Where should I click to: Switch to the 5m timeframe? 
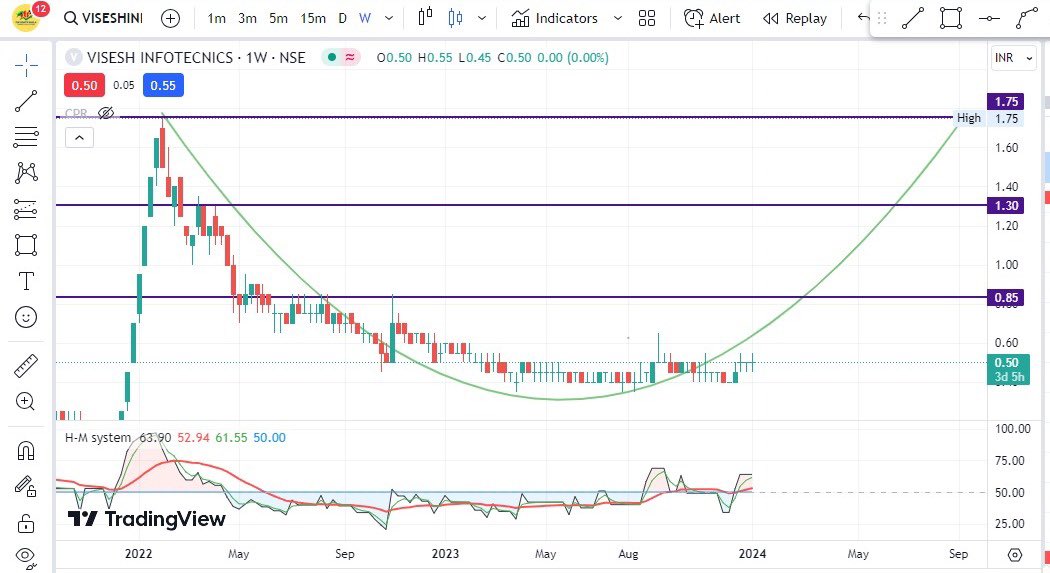coord(278,18)
